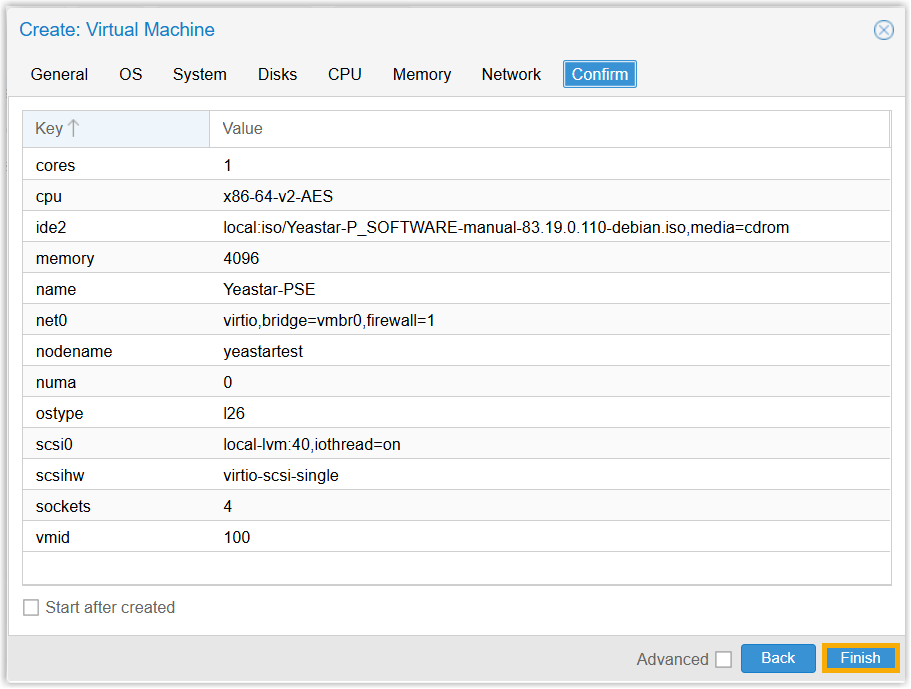Go Back to the previous step
The height and width of the screenshot is (689, 911).
[x=777, y=658]
